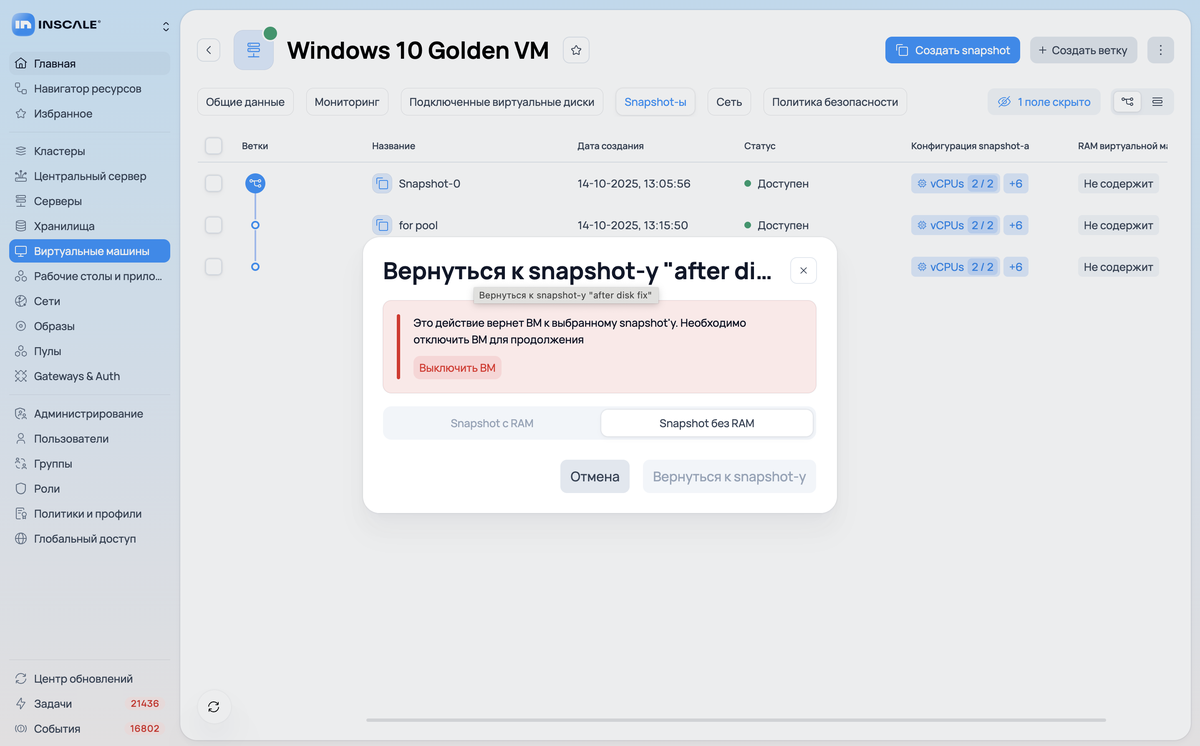Click the horizontal scrollbar under the table

click(x=736, y=720)
